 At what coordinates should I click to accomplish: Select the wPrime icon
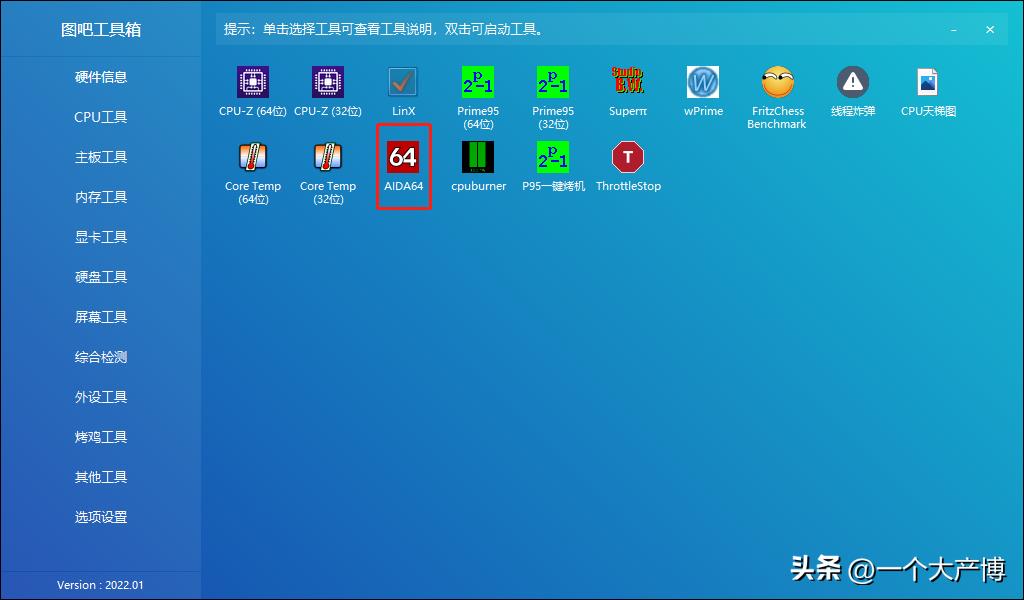703,82
